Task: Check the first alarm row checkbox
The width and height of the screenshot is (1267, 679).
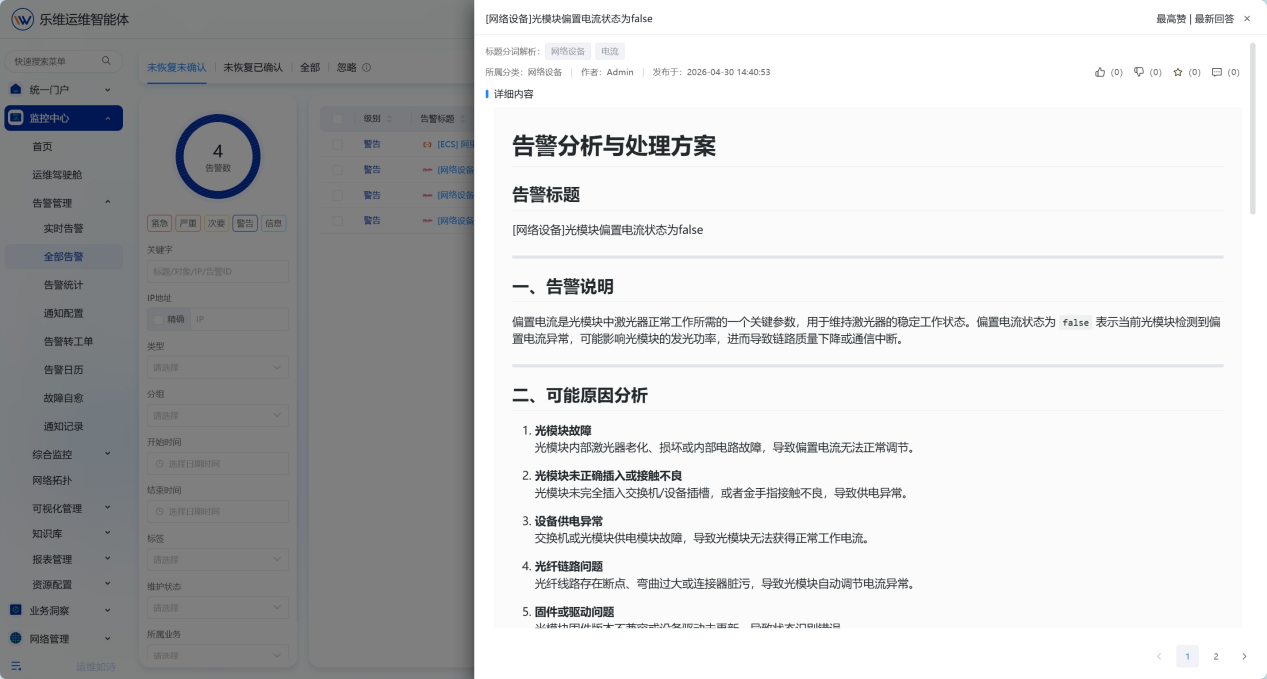Action: [x=337, y=144]
